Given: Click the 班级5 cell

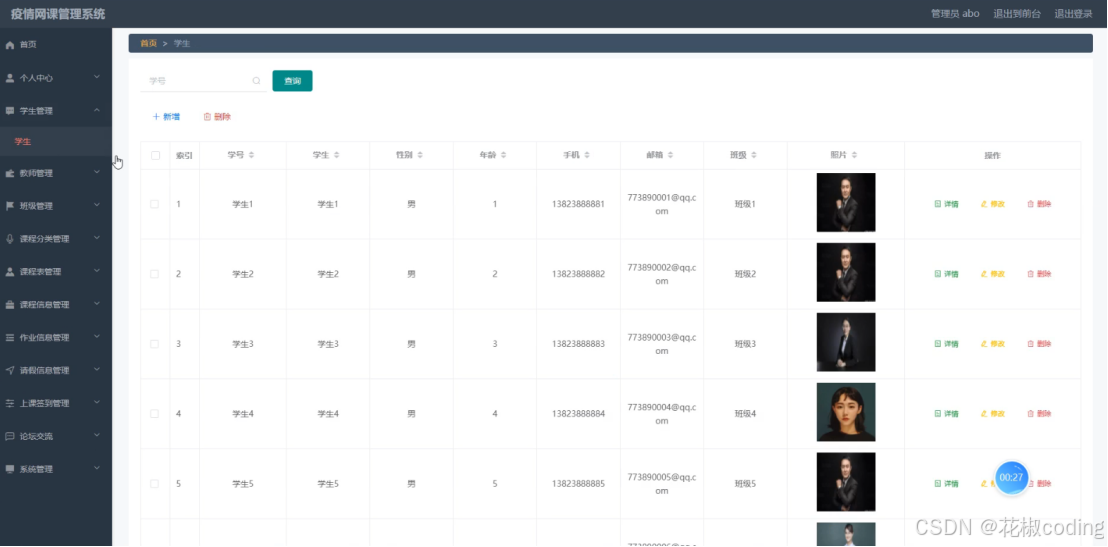Looking at the screenshot, I should 745,484.
